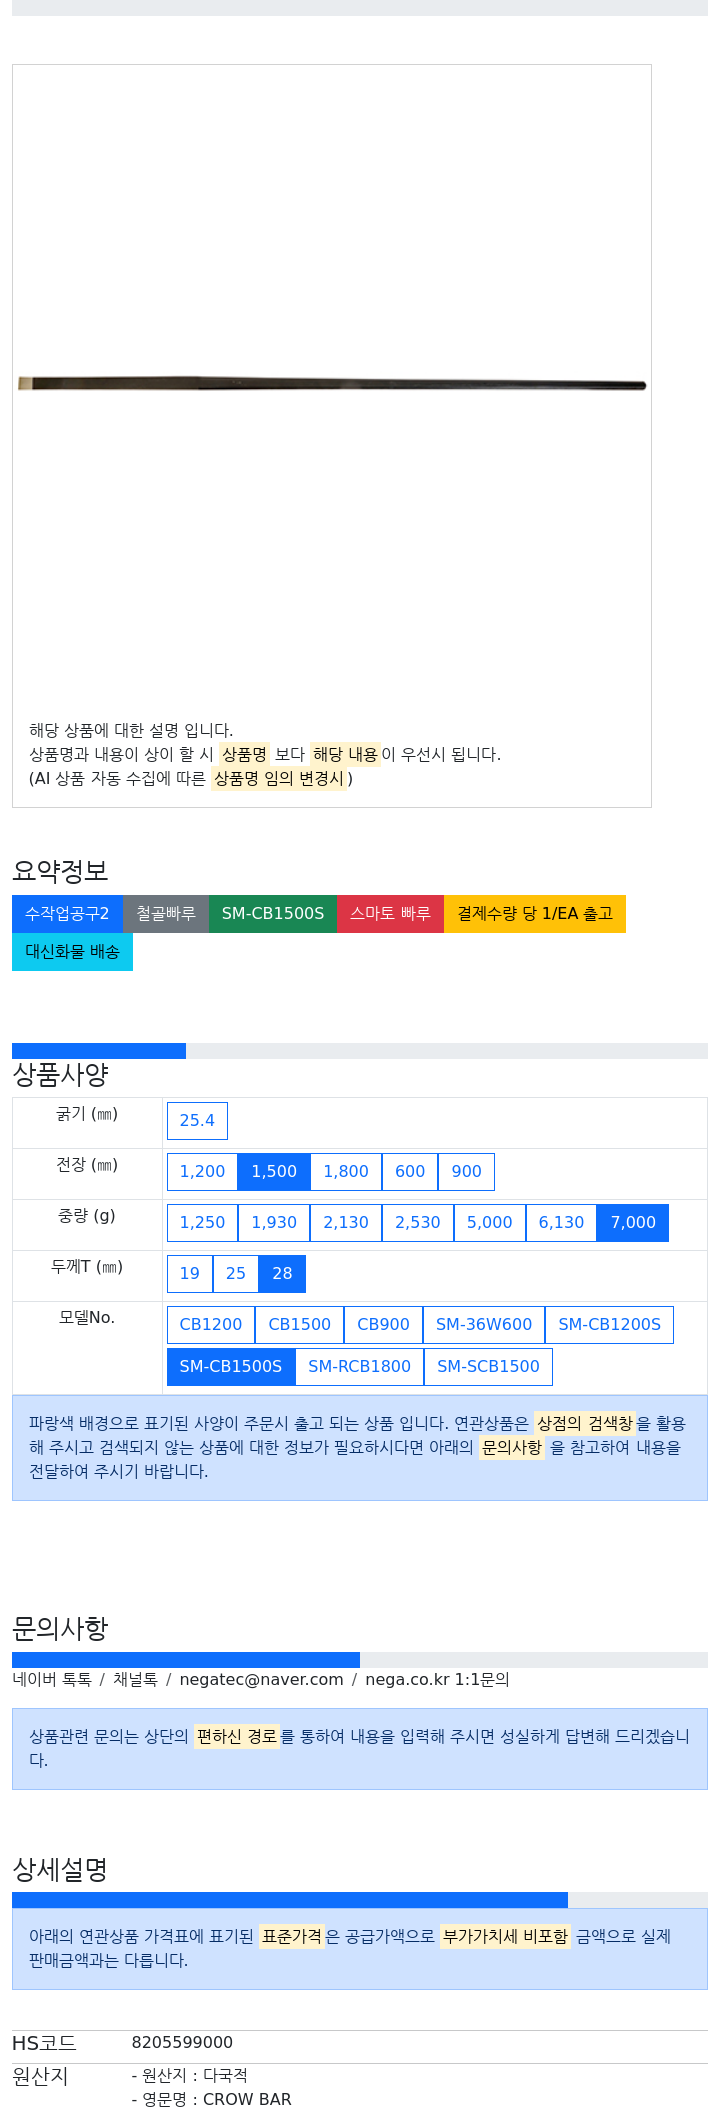Select thickness T option 28

pos(282,1274)
